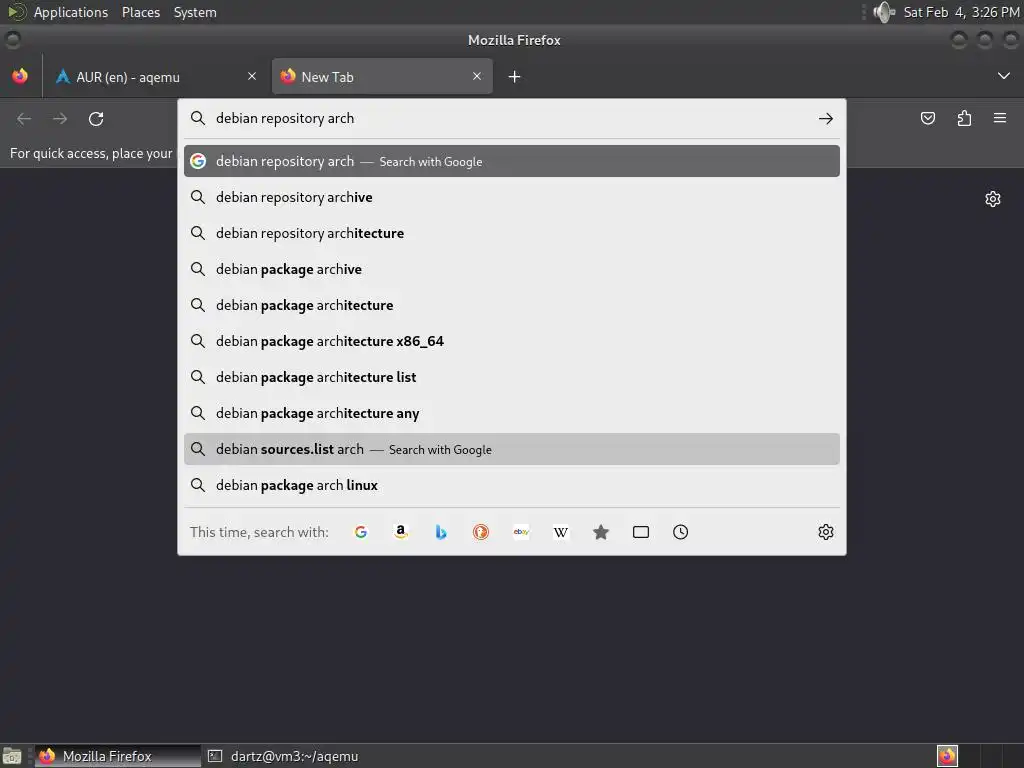Close the New Tab tab
1024x768 pixels.
tap(477, 76)
